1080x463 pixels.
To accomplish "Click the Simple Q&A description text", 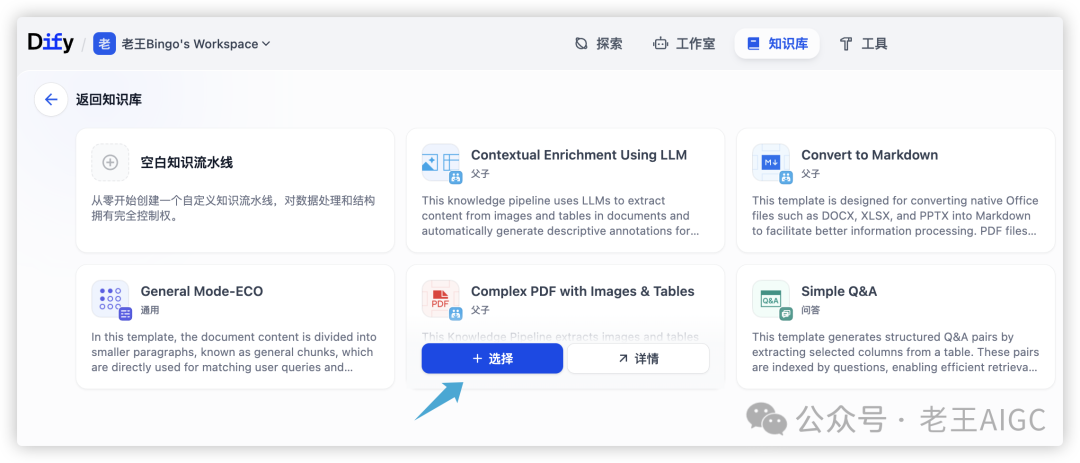I will pyautogui.click(x=895, y=352).
